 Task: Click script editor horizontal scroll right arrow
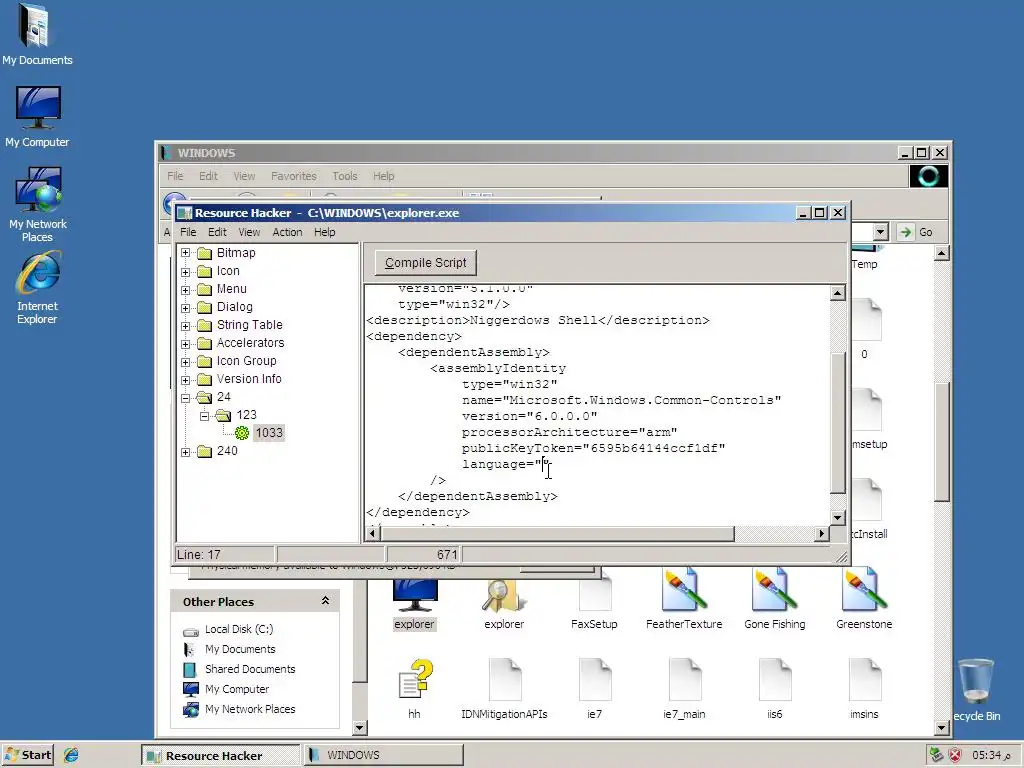822,534
